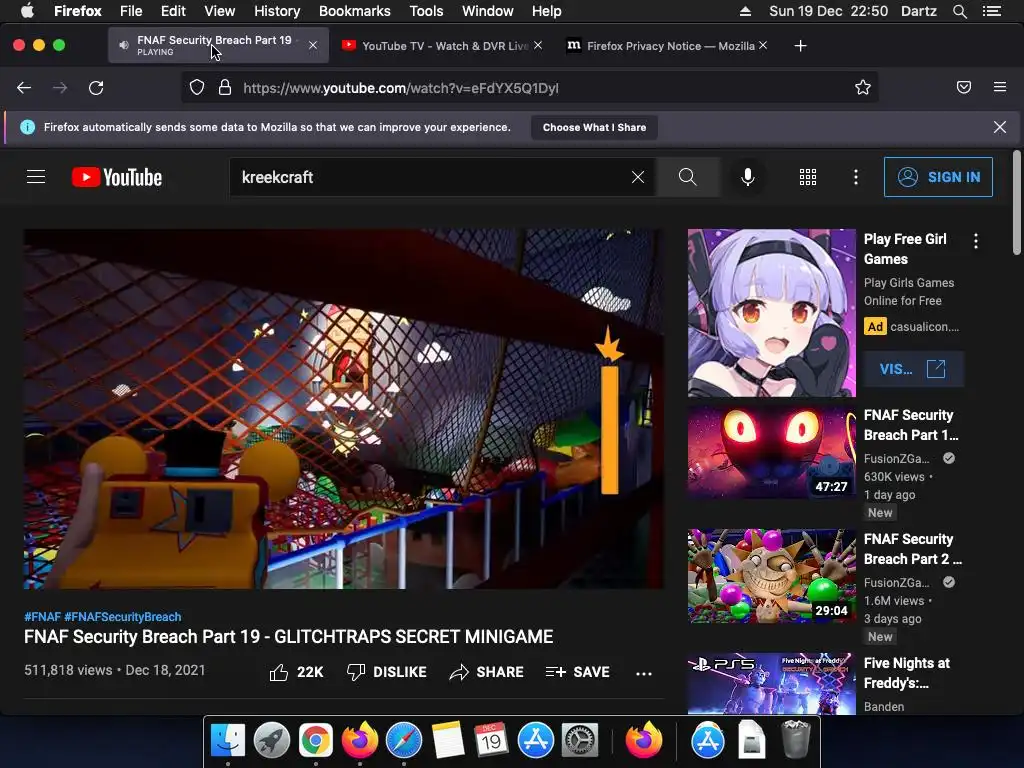Dismiss the Mozilla data notification bar
This screenshot has width=1024, height=768.
pyautogui.click(x=1000, y=127)
